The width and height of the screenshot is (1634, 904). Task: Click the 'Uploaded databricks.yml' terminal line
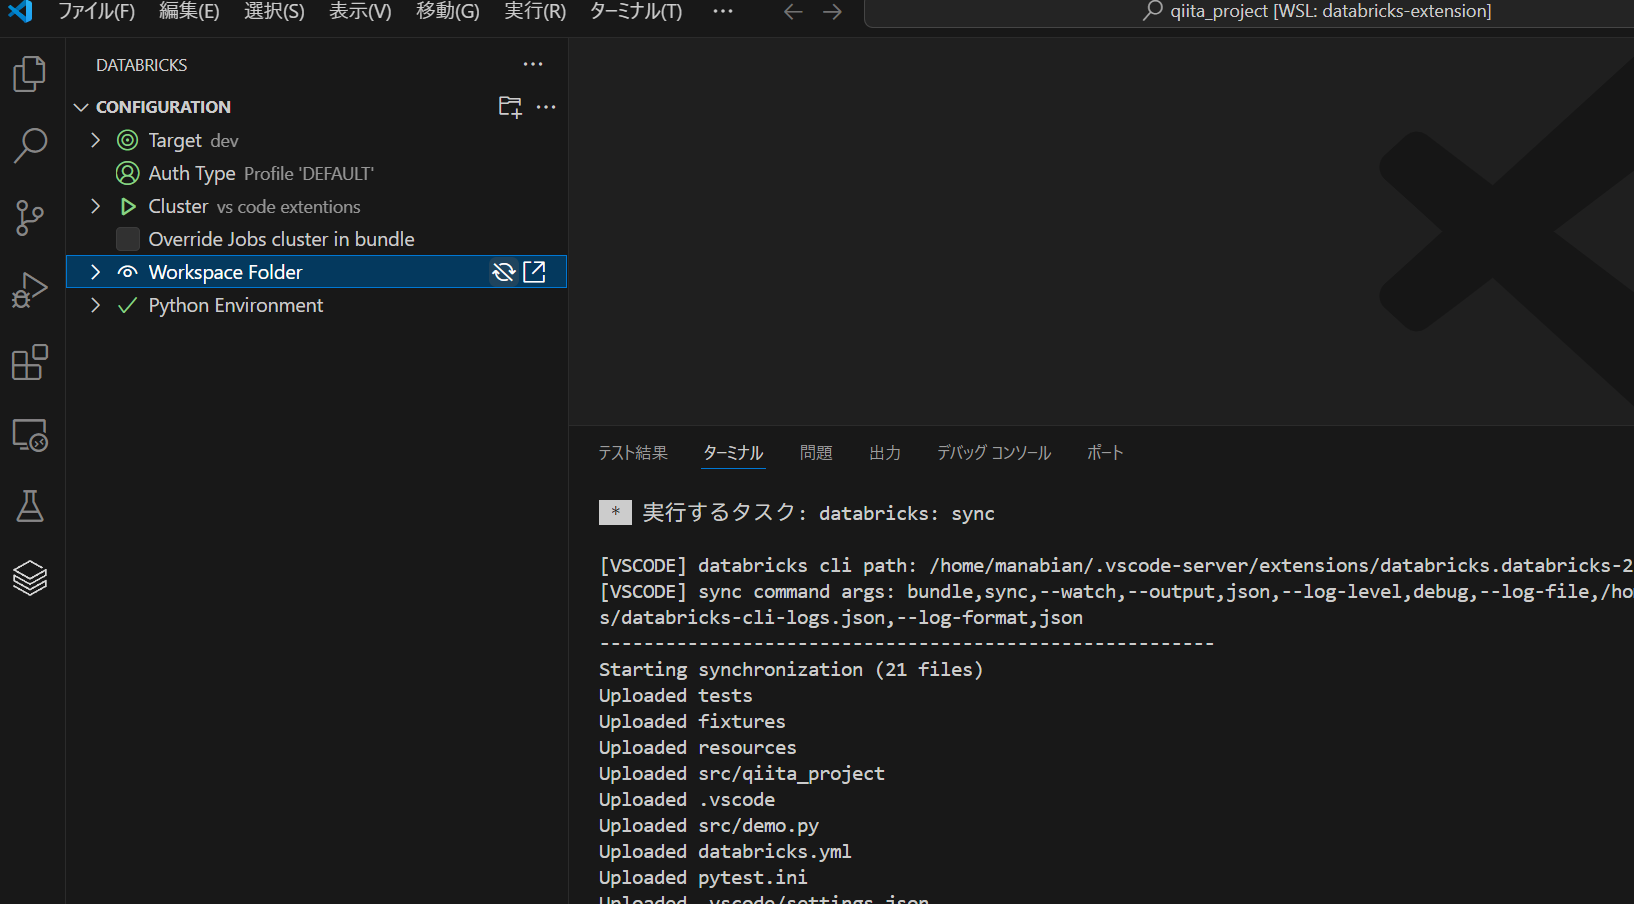pyautogui.click(x=725, y=851)
